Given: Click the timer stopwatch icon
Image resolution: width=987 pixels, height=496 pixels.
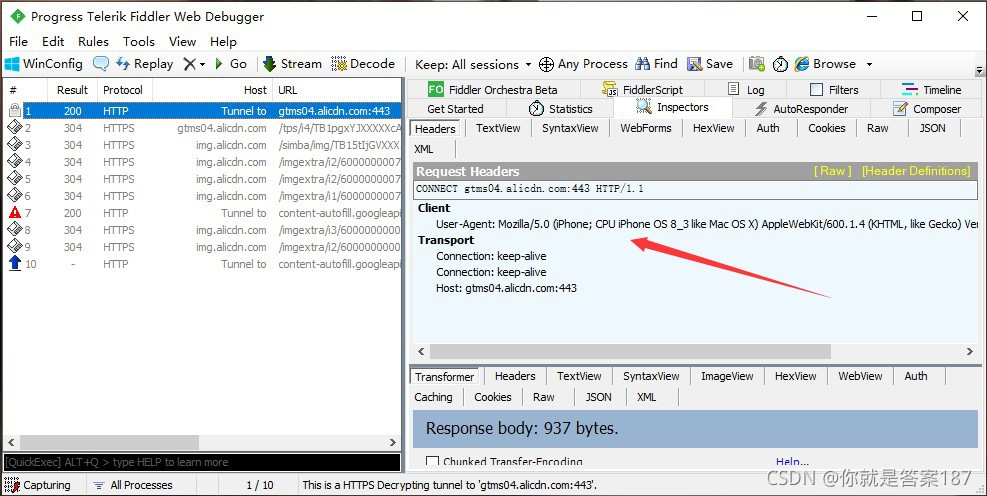Looking at the screenshot, I should (780, 64).
